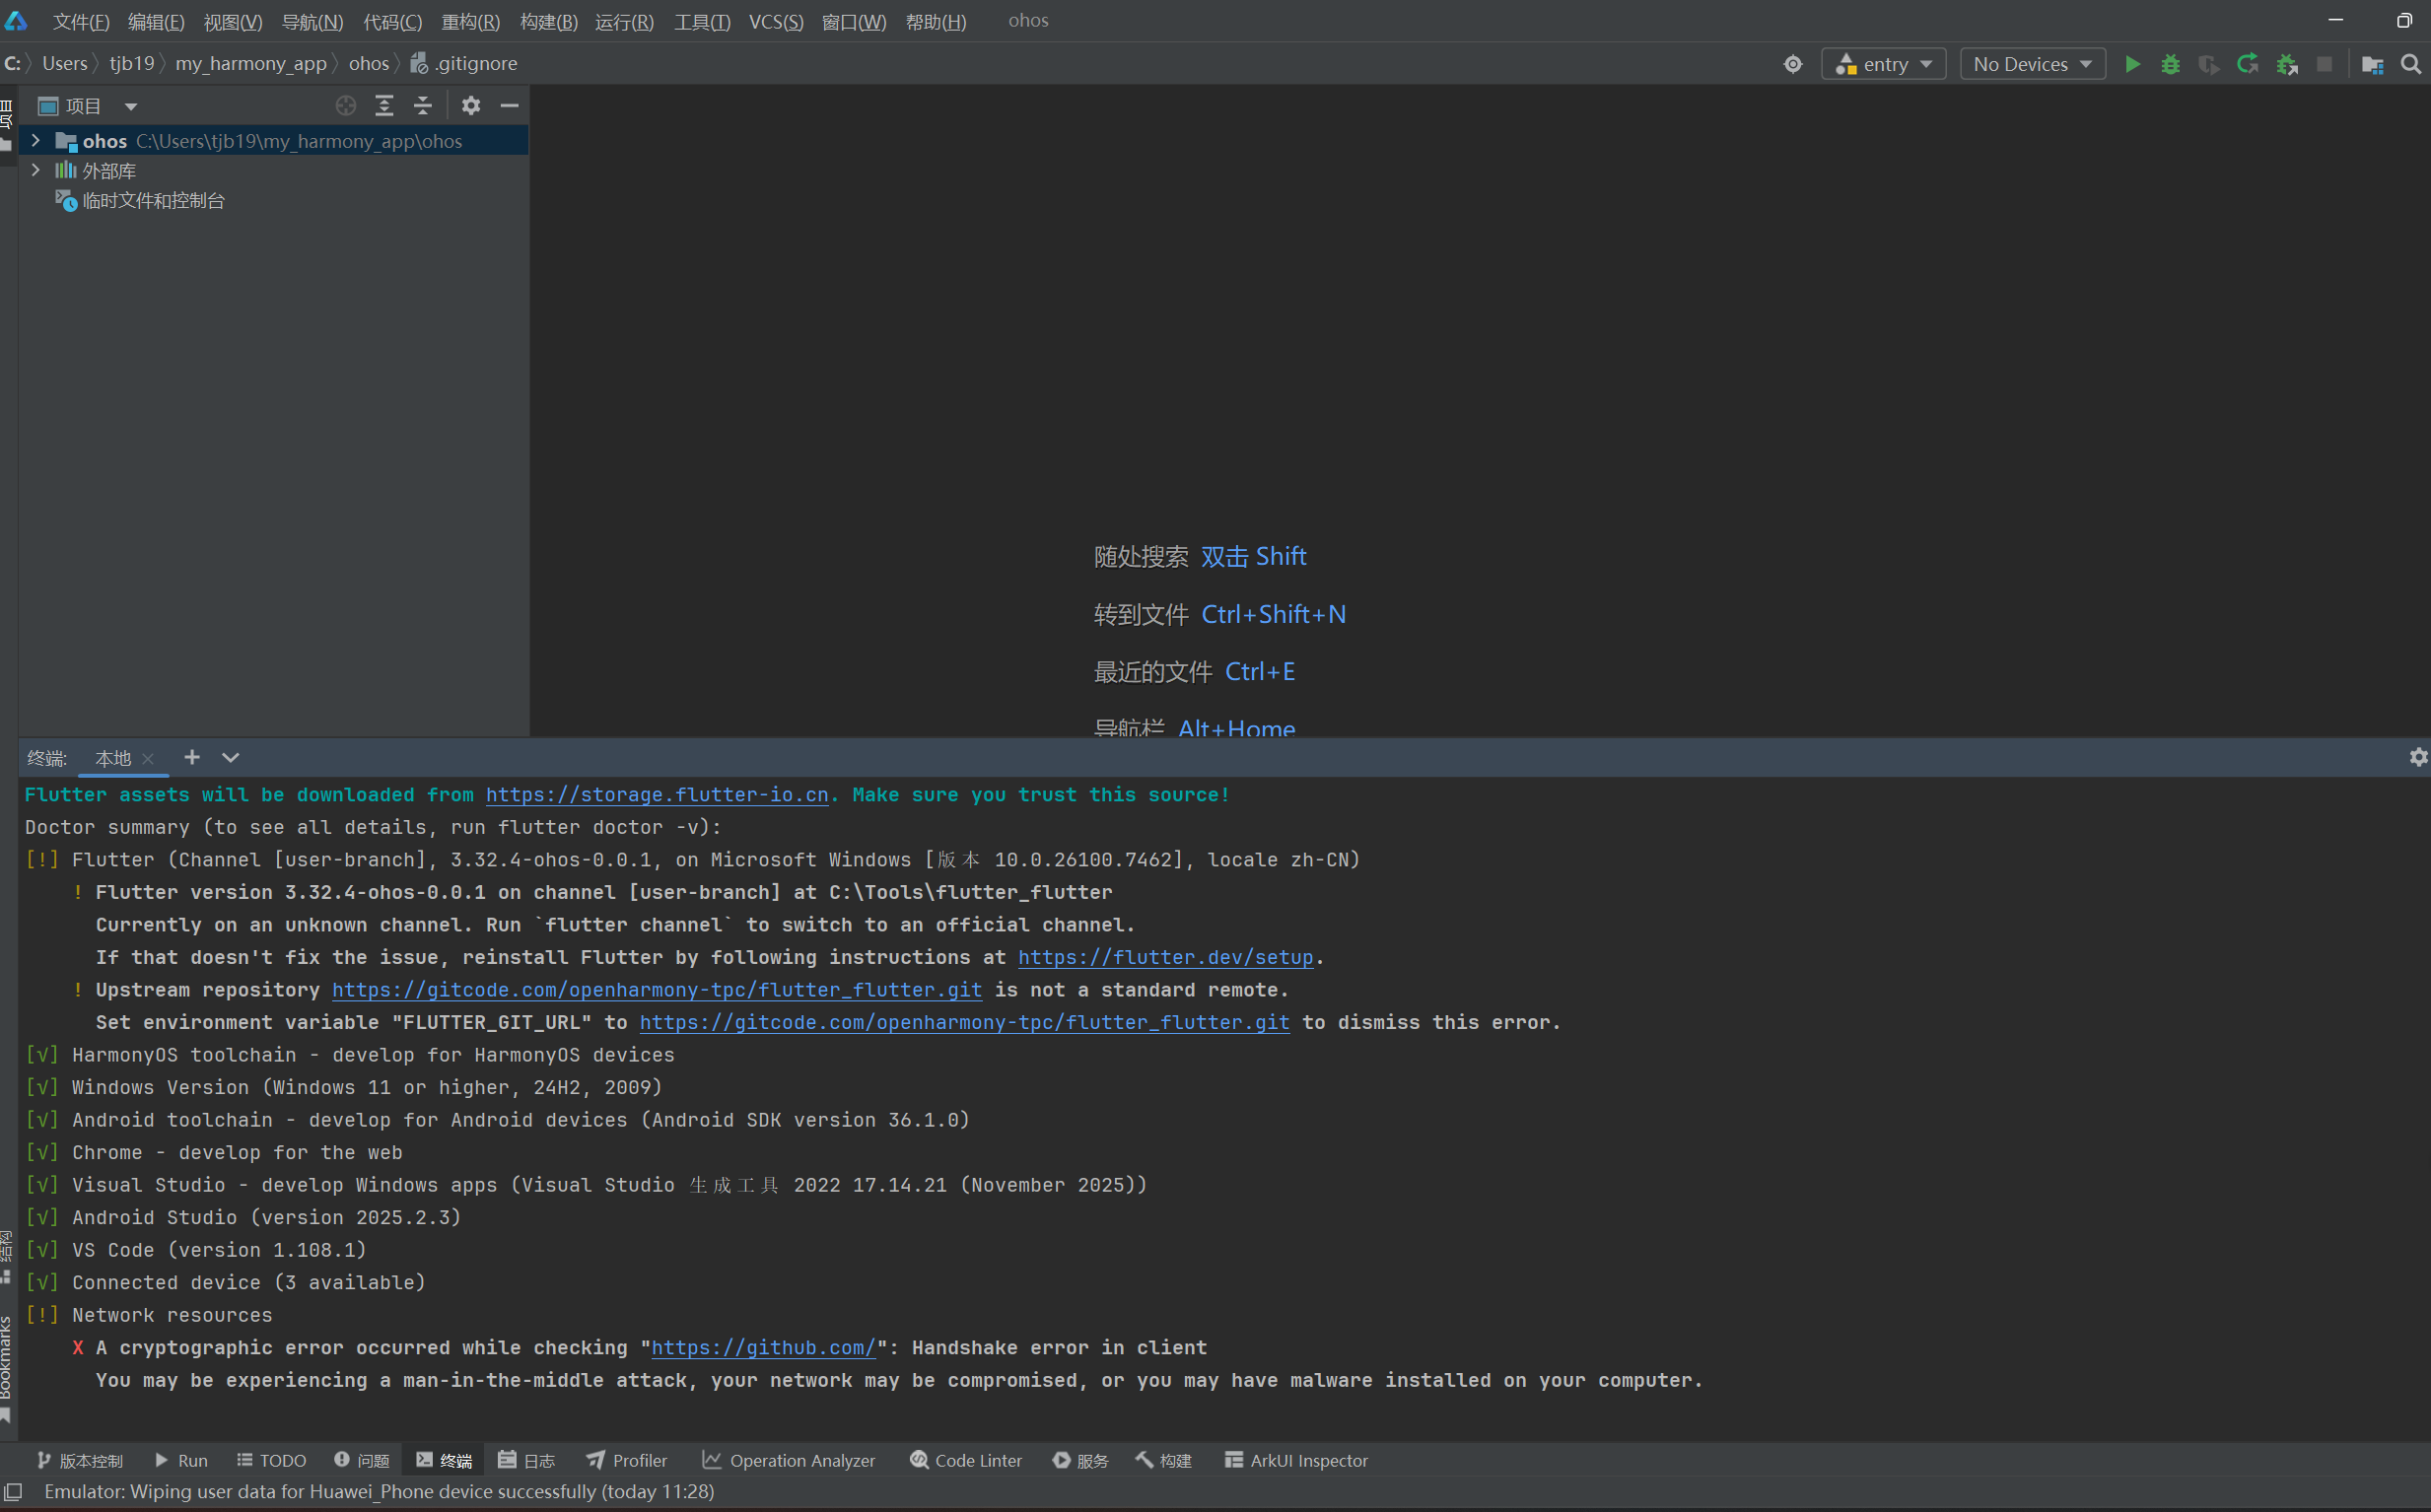Open the ArkUI Inspector tool window
The width and height of the screenshot is (2431, 1512).
pyautogui.click(x=1296, y=1460)
